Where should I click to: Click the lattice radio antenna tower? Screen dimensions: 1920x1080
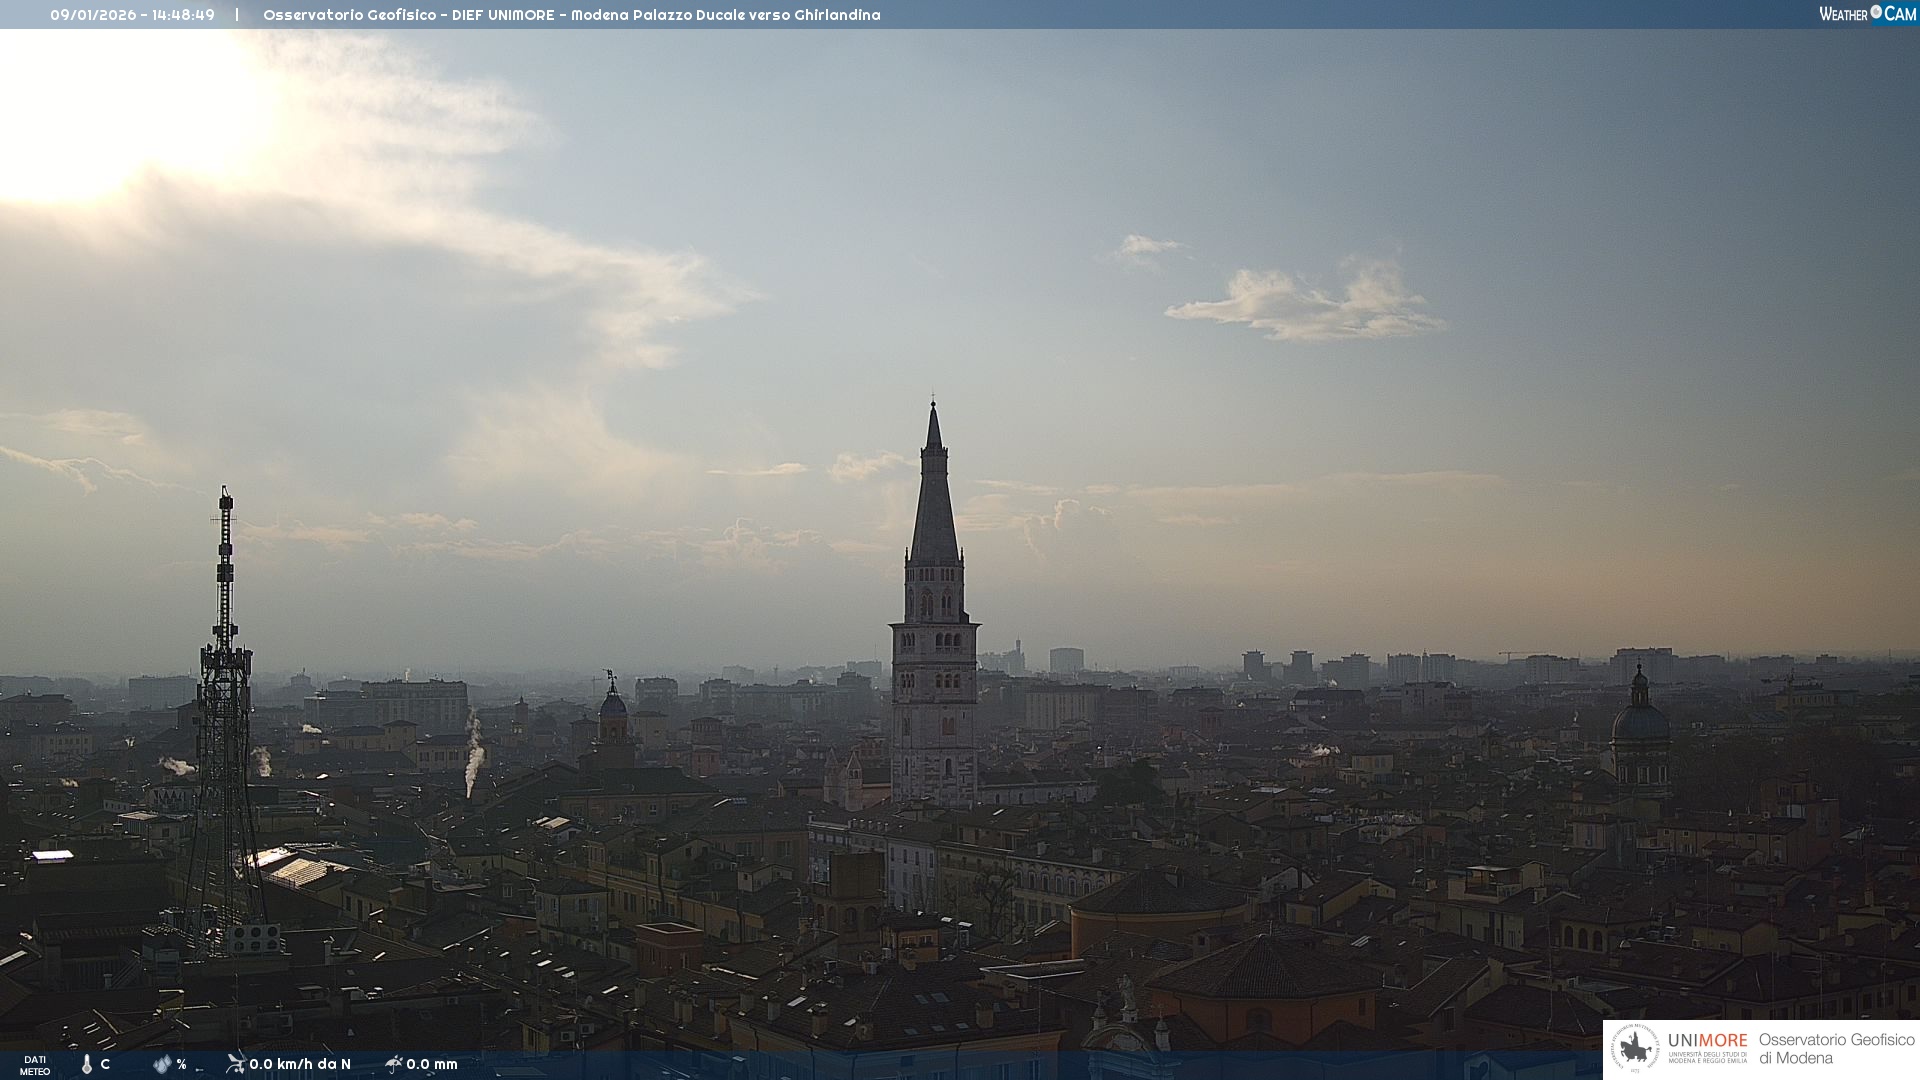coord(224,700)
